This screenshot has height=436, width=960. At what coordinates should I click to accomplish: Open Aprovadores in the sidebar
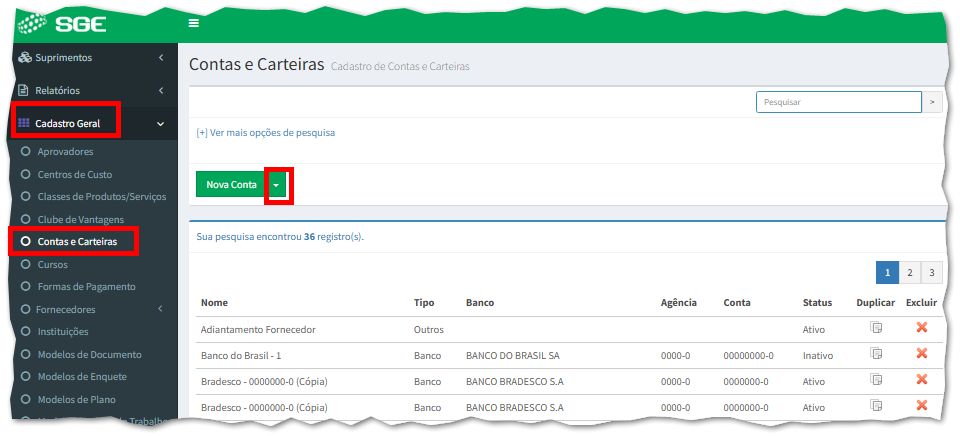(x=66, y=151)
